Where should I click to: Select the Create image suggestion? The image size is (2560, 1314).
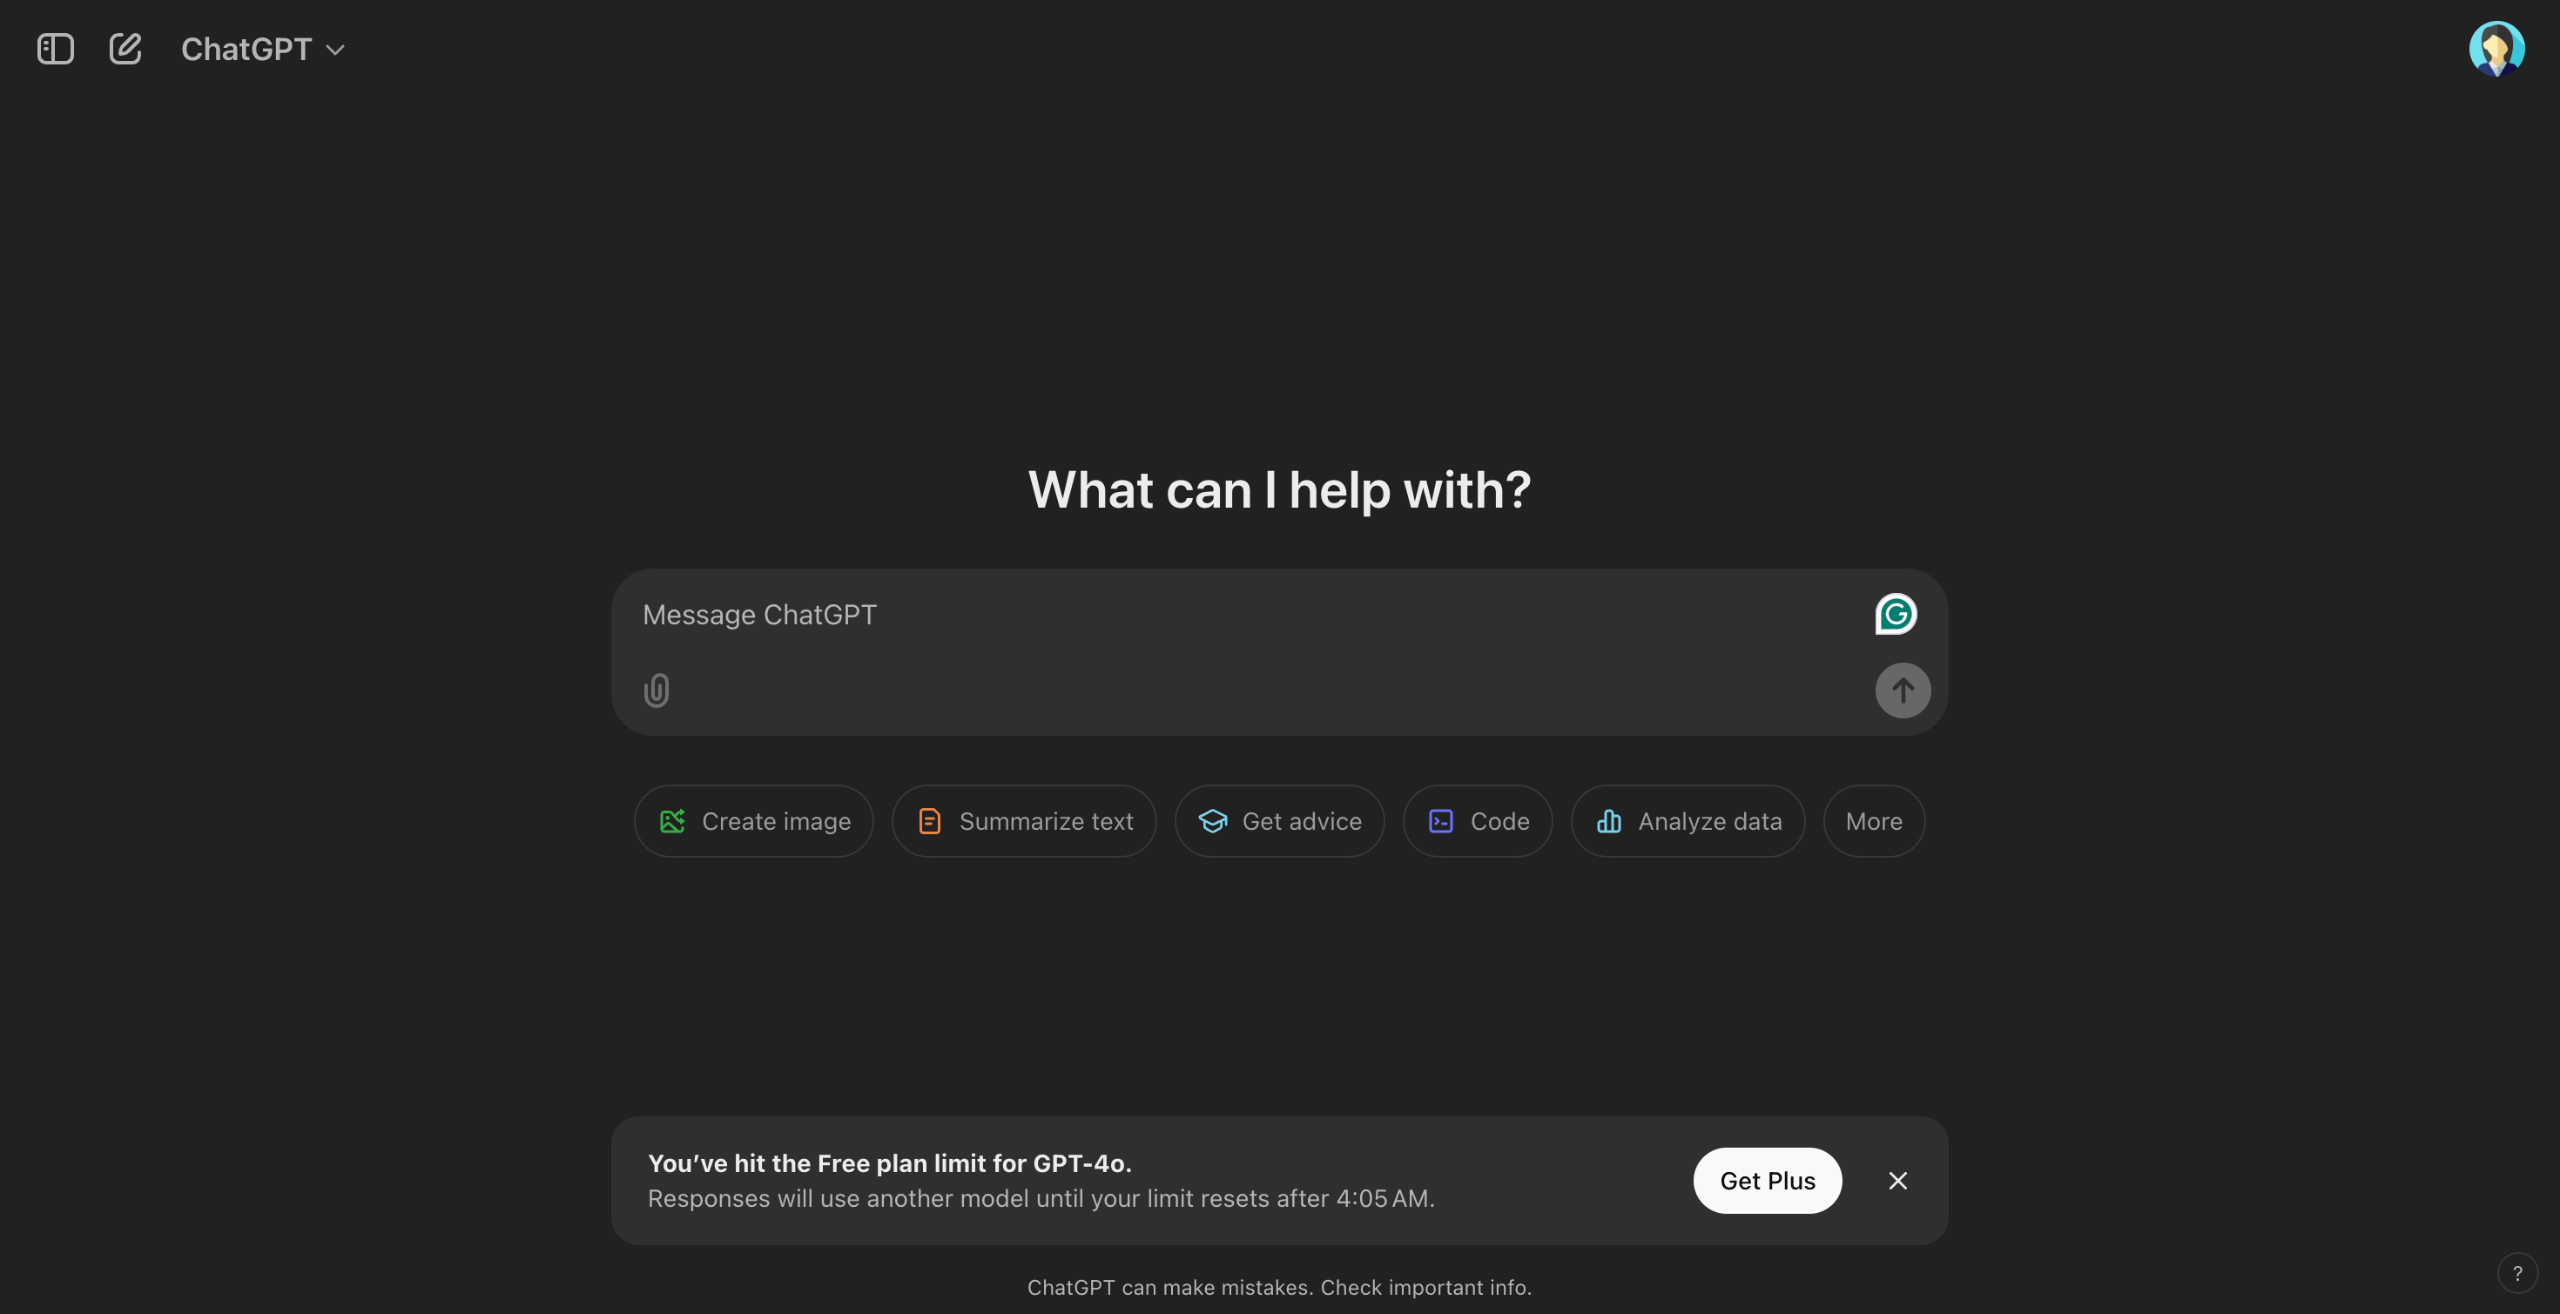(754, 821)
